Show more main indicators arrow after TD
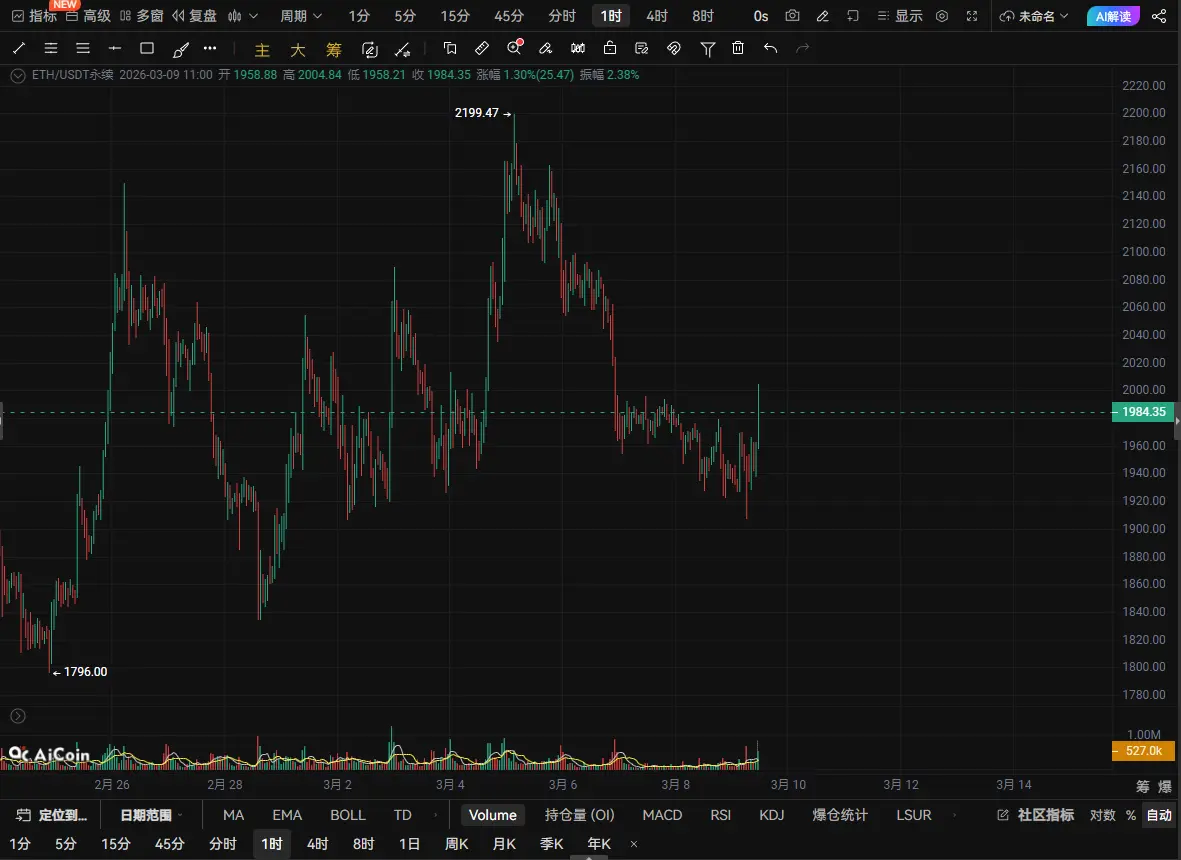Viewport: 1181px width, 860px height. click(435, 815)
